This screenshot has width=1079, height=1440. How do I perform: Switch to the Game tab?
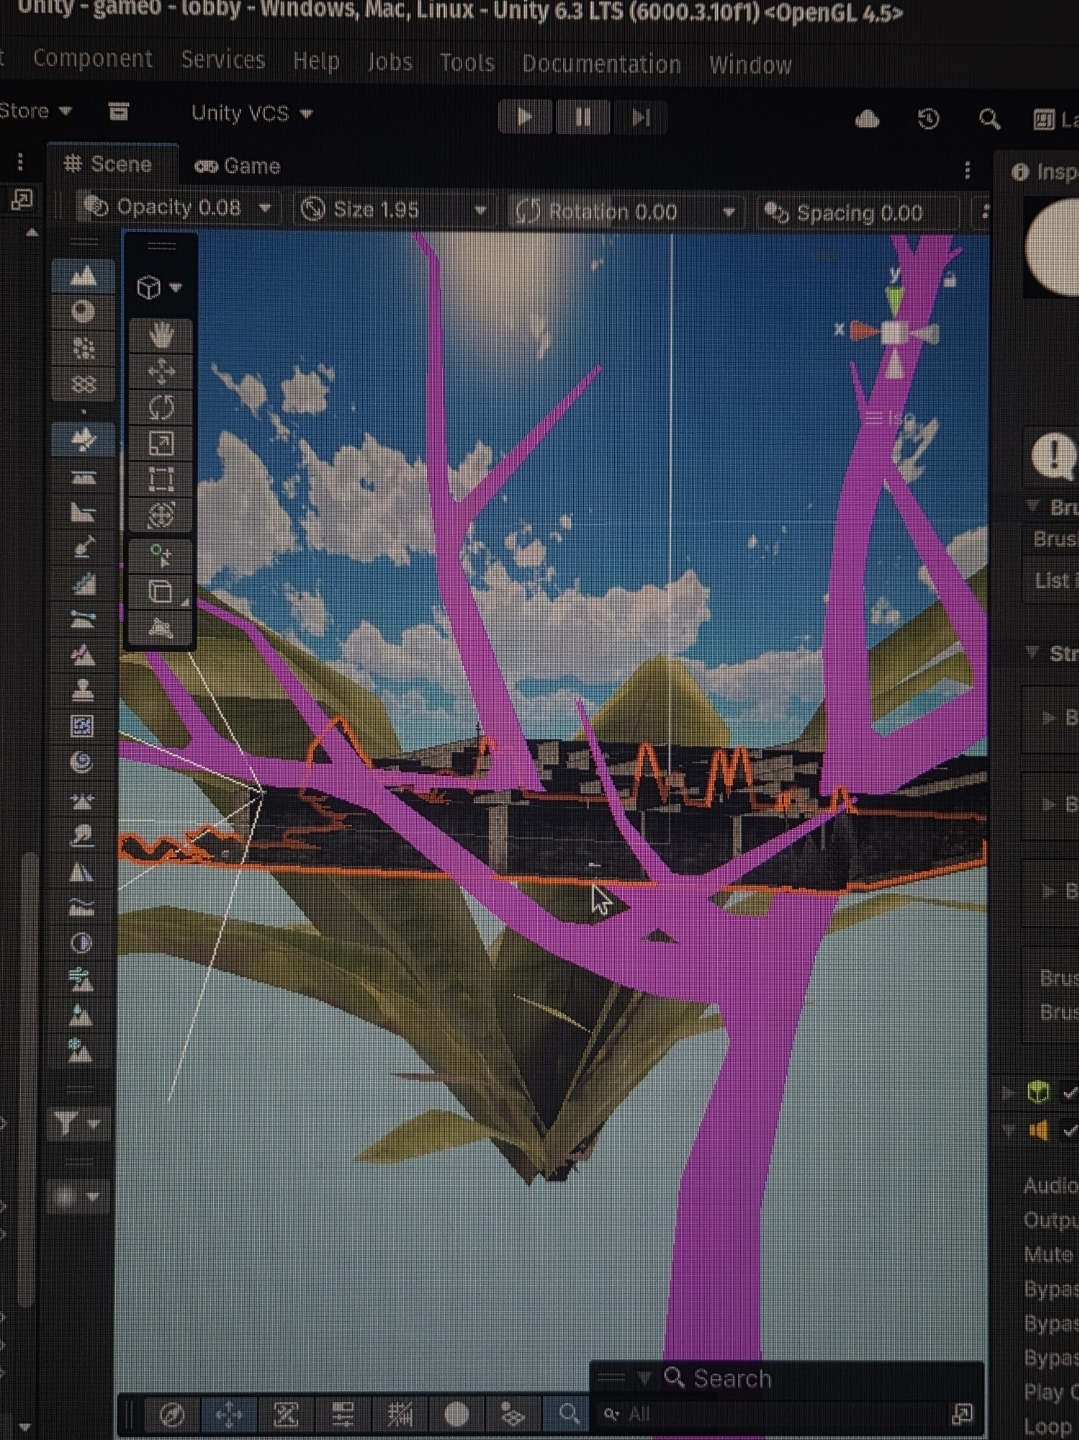pos(238,166)
